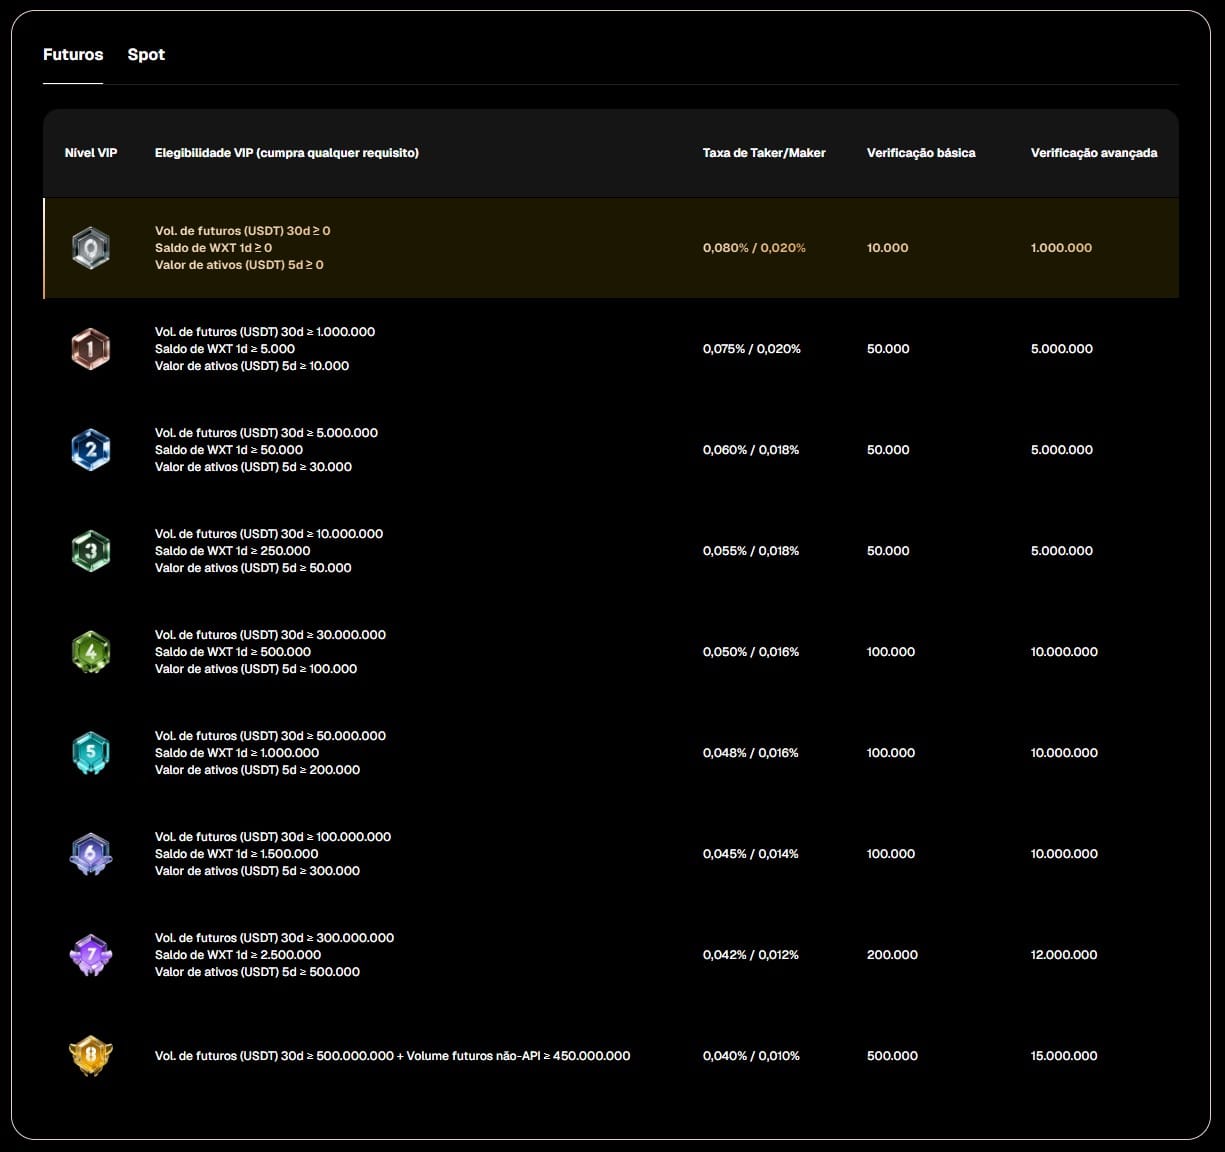Click 'Saldo de WXT 1d ≥ 500.000'

[233, 652]
